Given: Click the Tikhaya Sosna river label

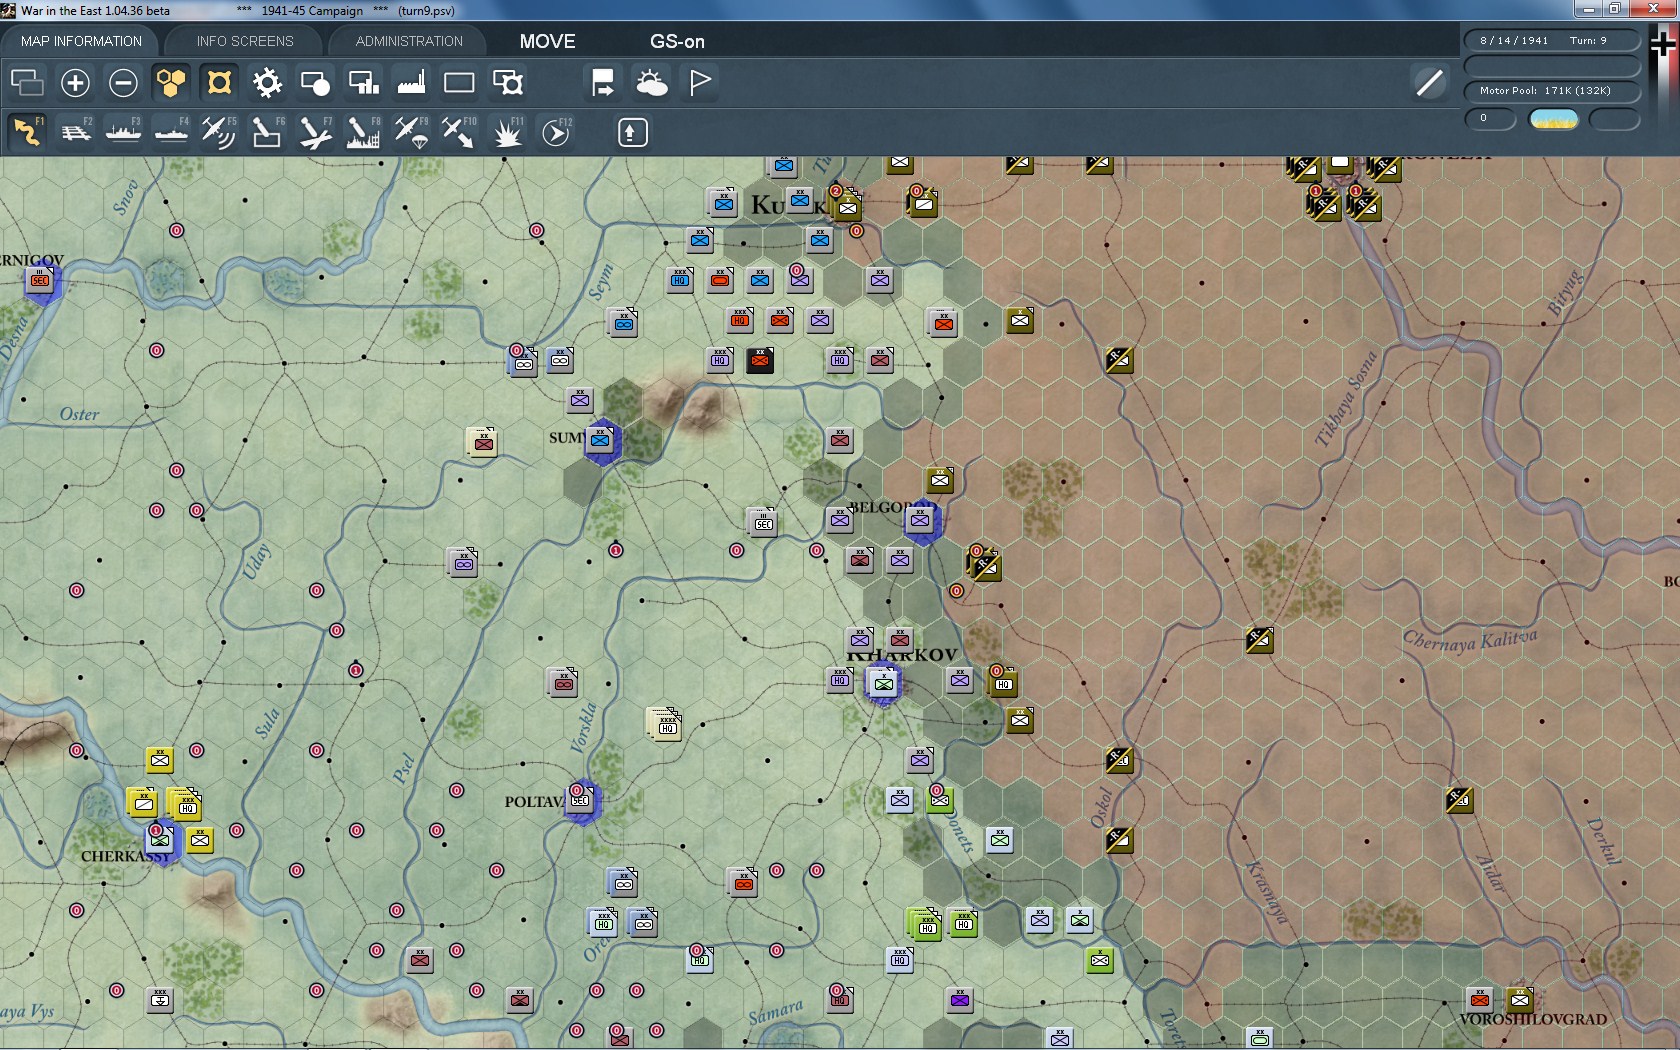Looking at the screenshot, I should click(x=1345, y=398).
